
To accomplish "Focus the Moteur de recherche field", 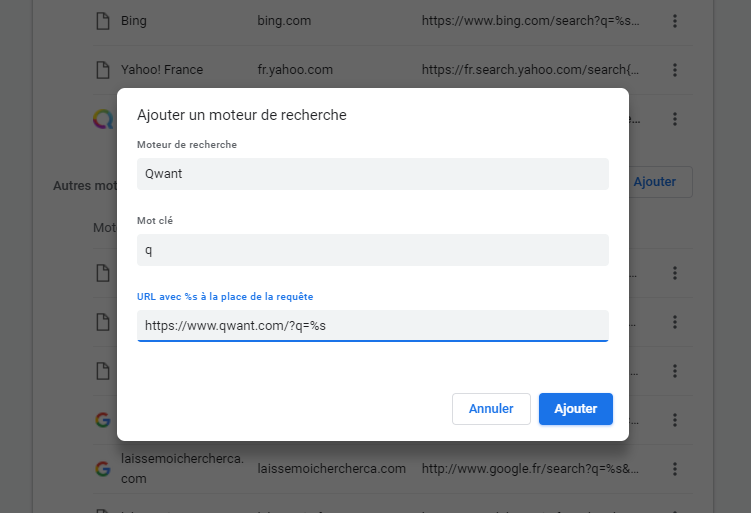I will click(372, 173).
